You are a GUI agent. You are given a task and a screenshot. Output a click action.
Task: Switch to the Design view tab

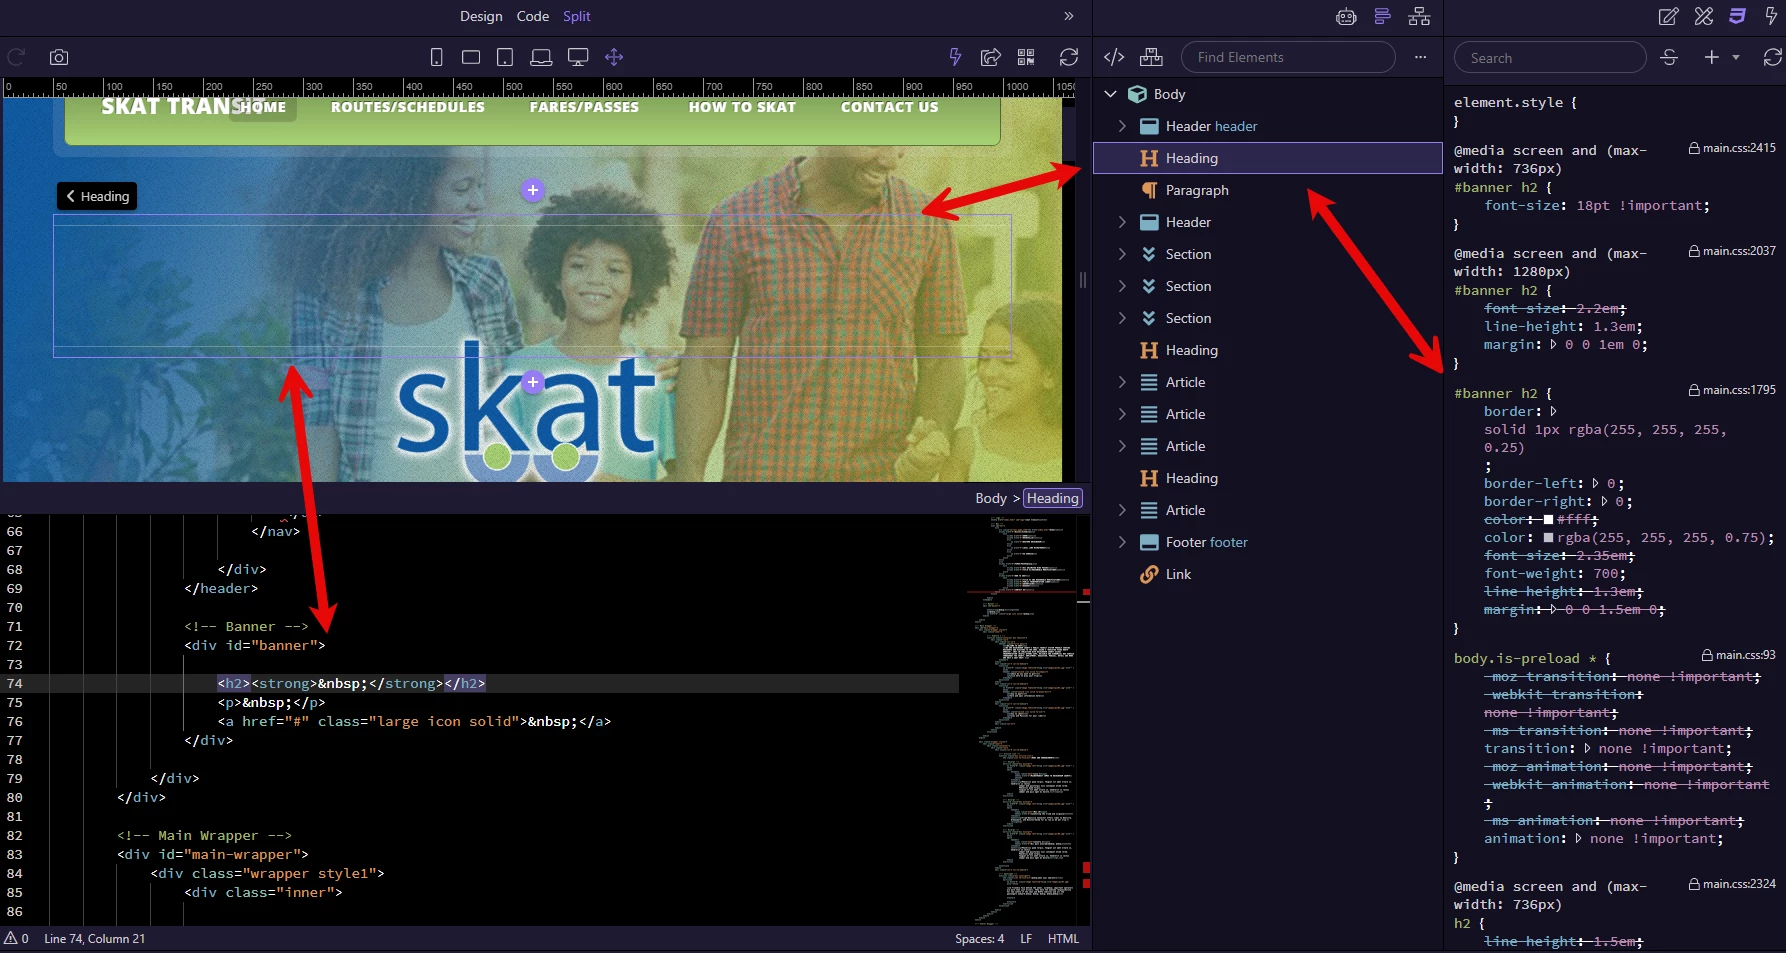pyautogui.click(x=481, y=16)
